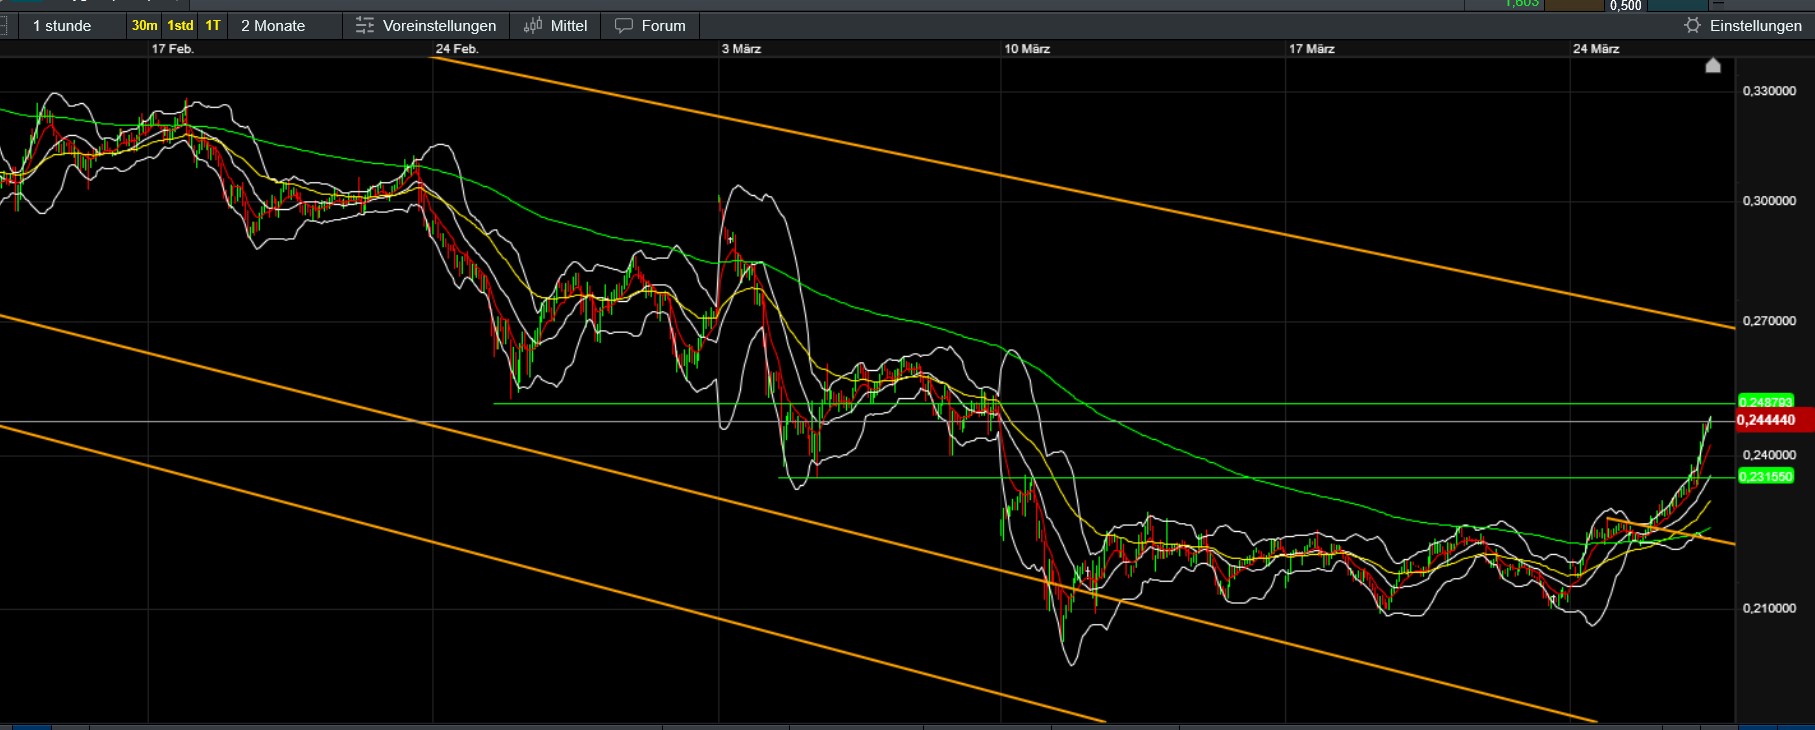1815x730 pixels.
Task: Open the Voreinstellungen presets menu
Action: click(426, 26)
